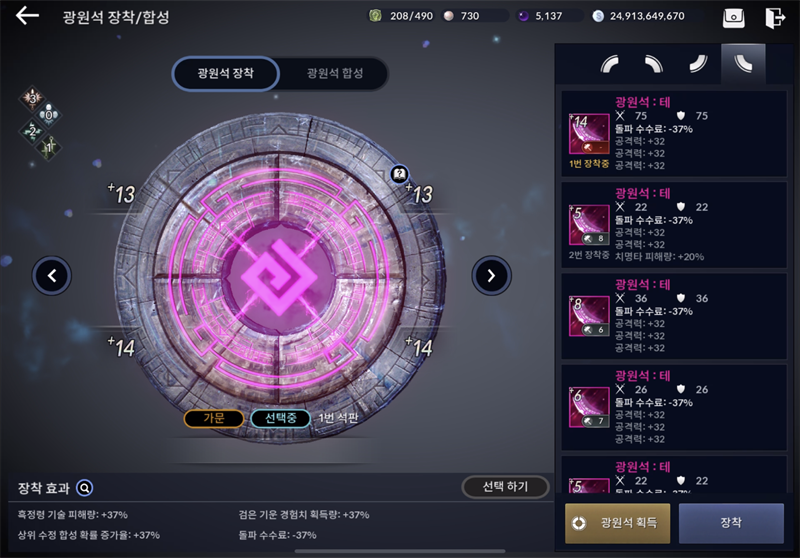This screenshot has width=800, height=558.
Task: Show previous stone slab with left arrow
Action: pos(52,276)
